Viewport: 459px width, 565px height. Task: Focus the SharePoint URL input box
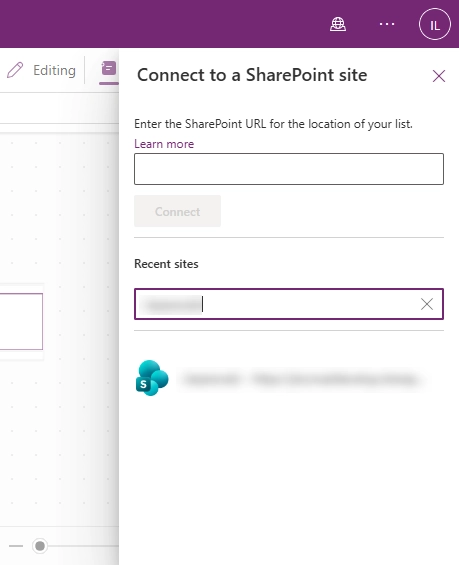pyautogui.click(x=289, y=169)
